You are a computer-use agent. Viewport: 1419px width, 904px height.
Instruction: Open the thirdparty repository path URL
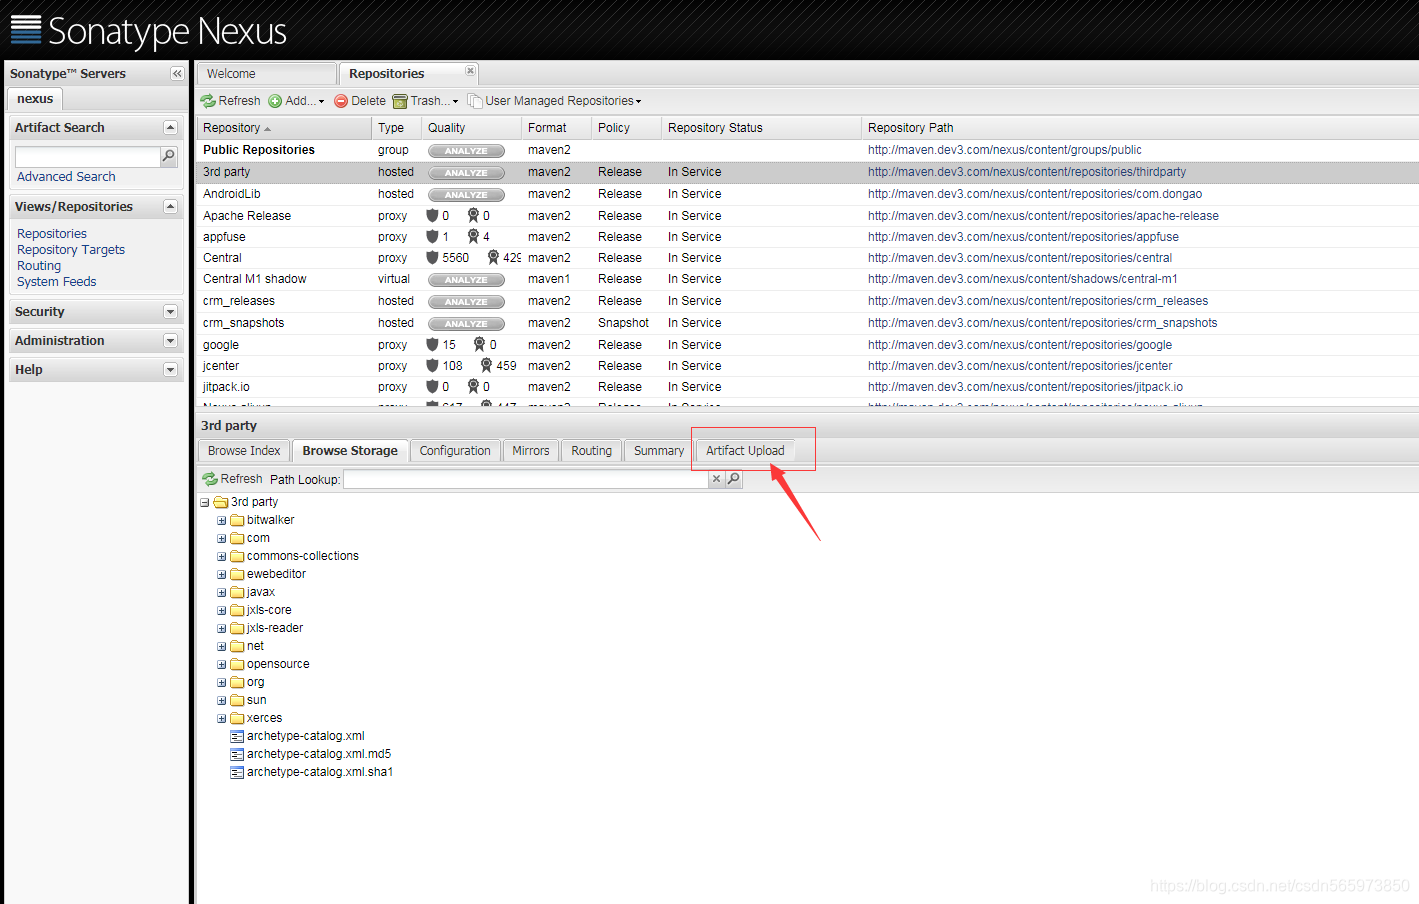pyautogui.click(x=1027, y=172)
